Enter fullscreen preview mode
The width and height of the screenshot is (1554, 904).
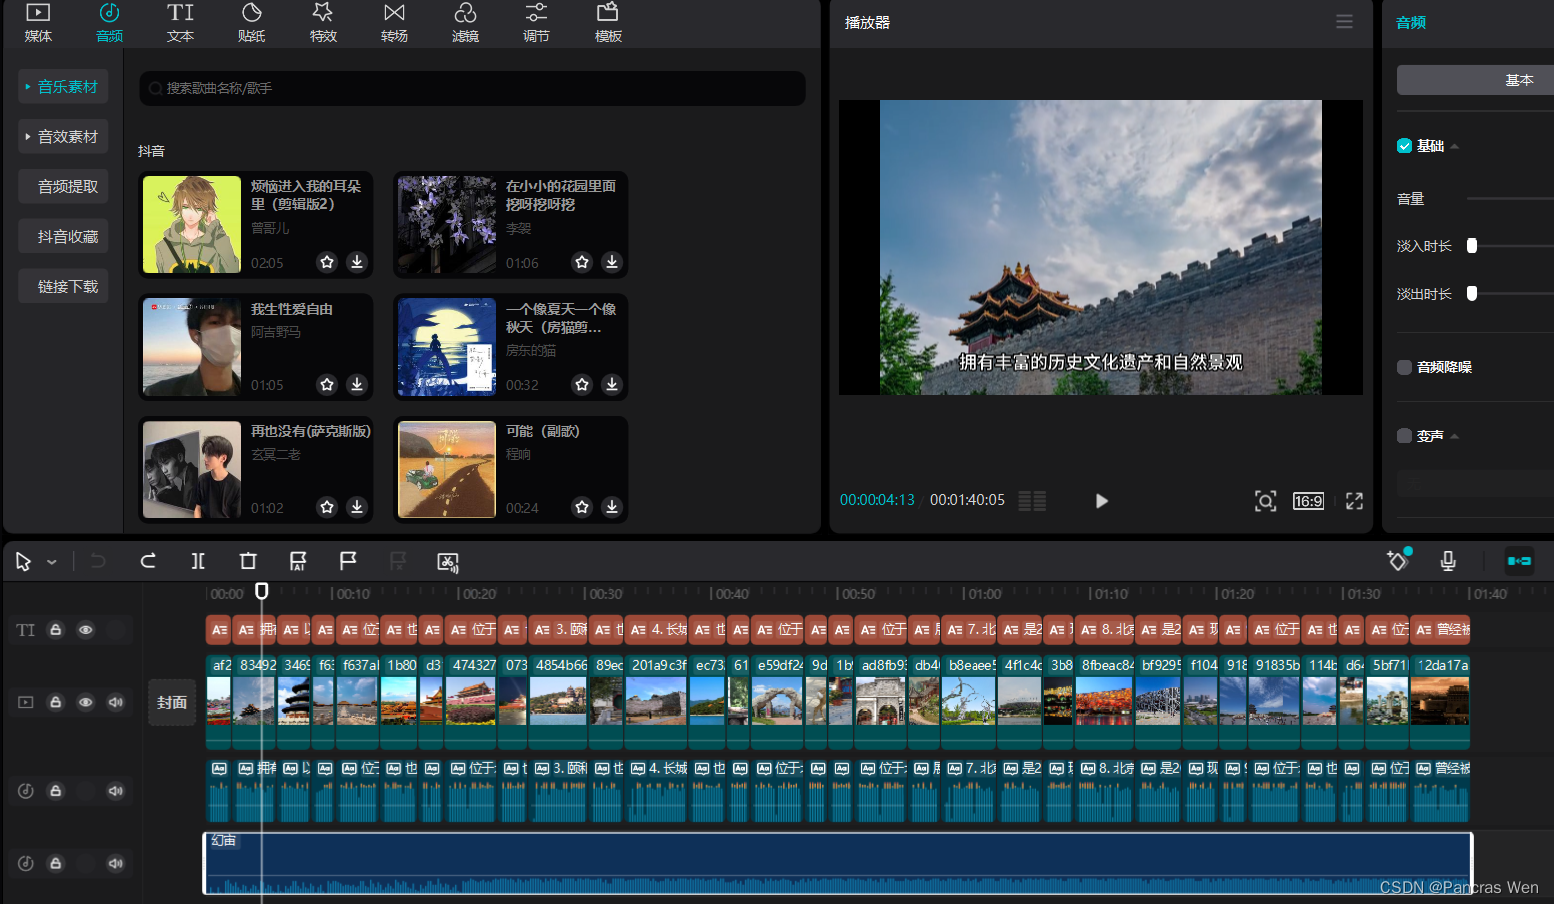click(x=1354, y=501)
